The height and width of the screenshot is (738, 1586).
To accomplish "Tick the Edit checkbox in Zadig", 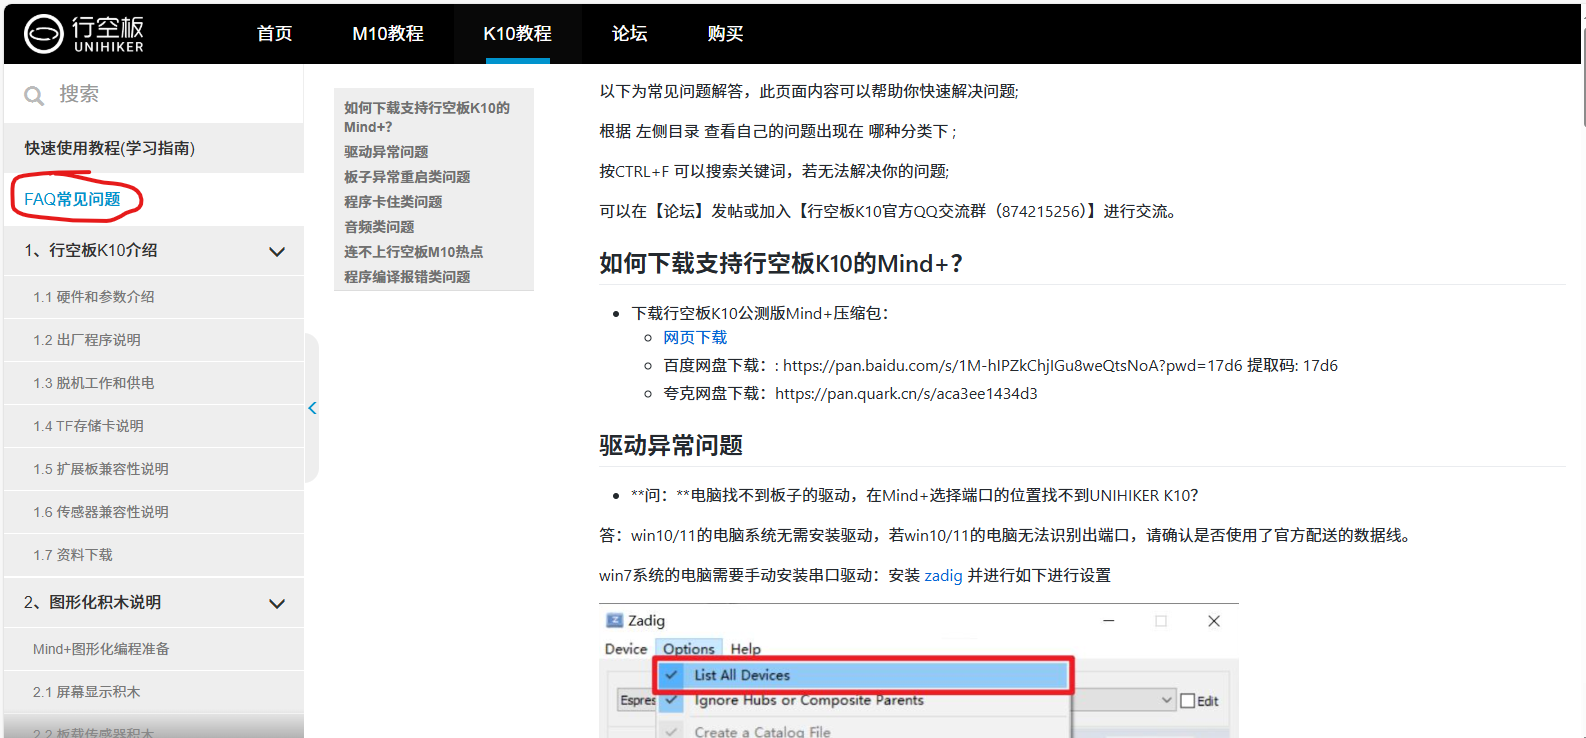I will click(1188, 701).
